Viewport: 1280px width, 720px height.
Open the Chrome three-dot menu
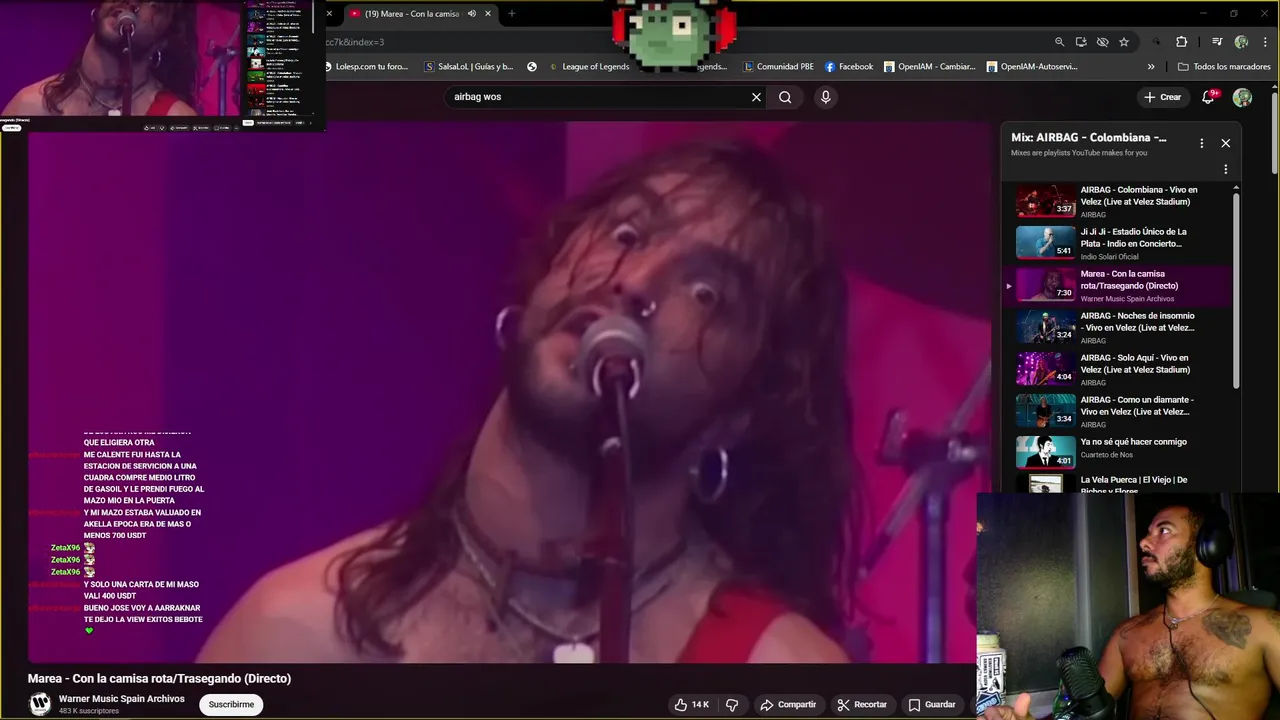tap(1265, 42)
